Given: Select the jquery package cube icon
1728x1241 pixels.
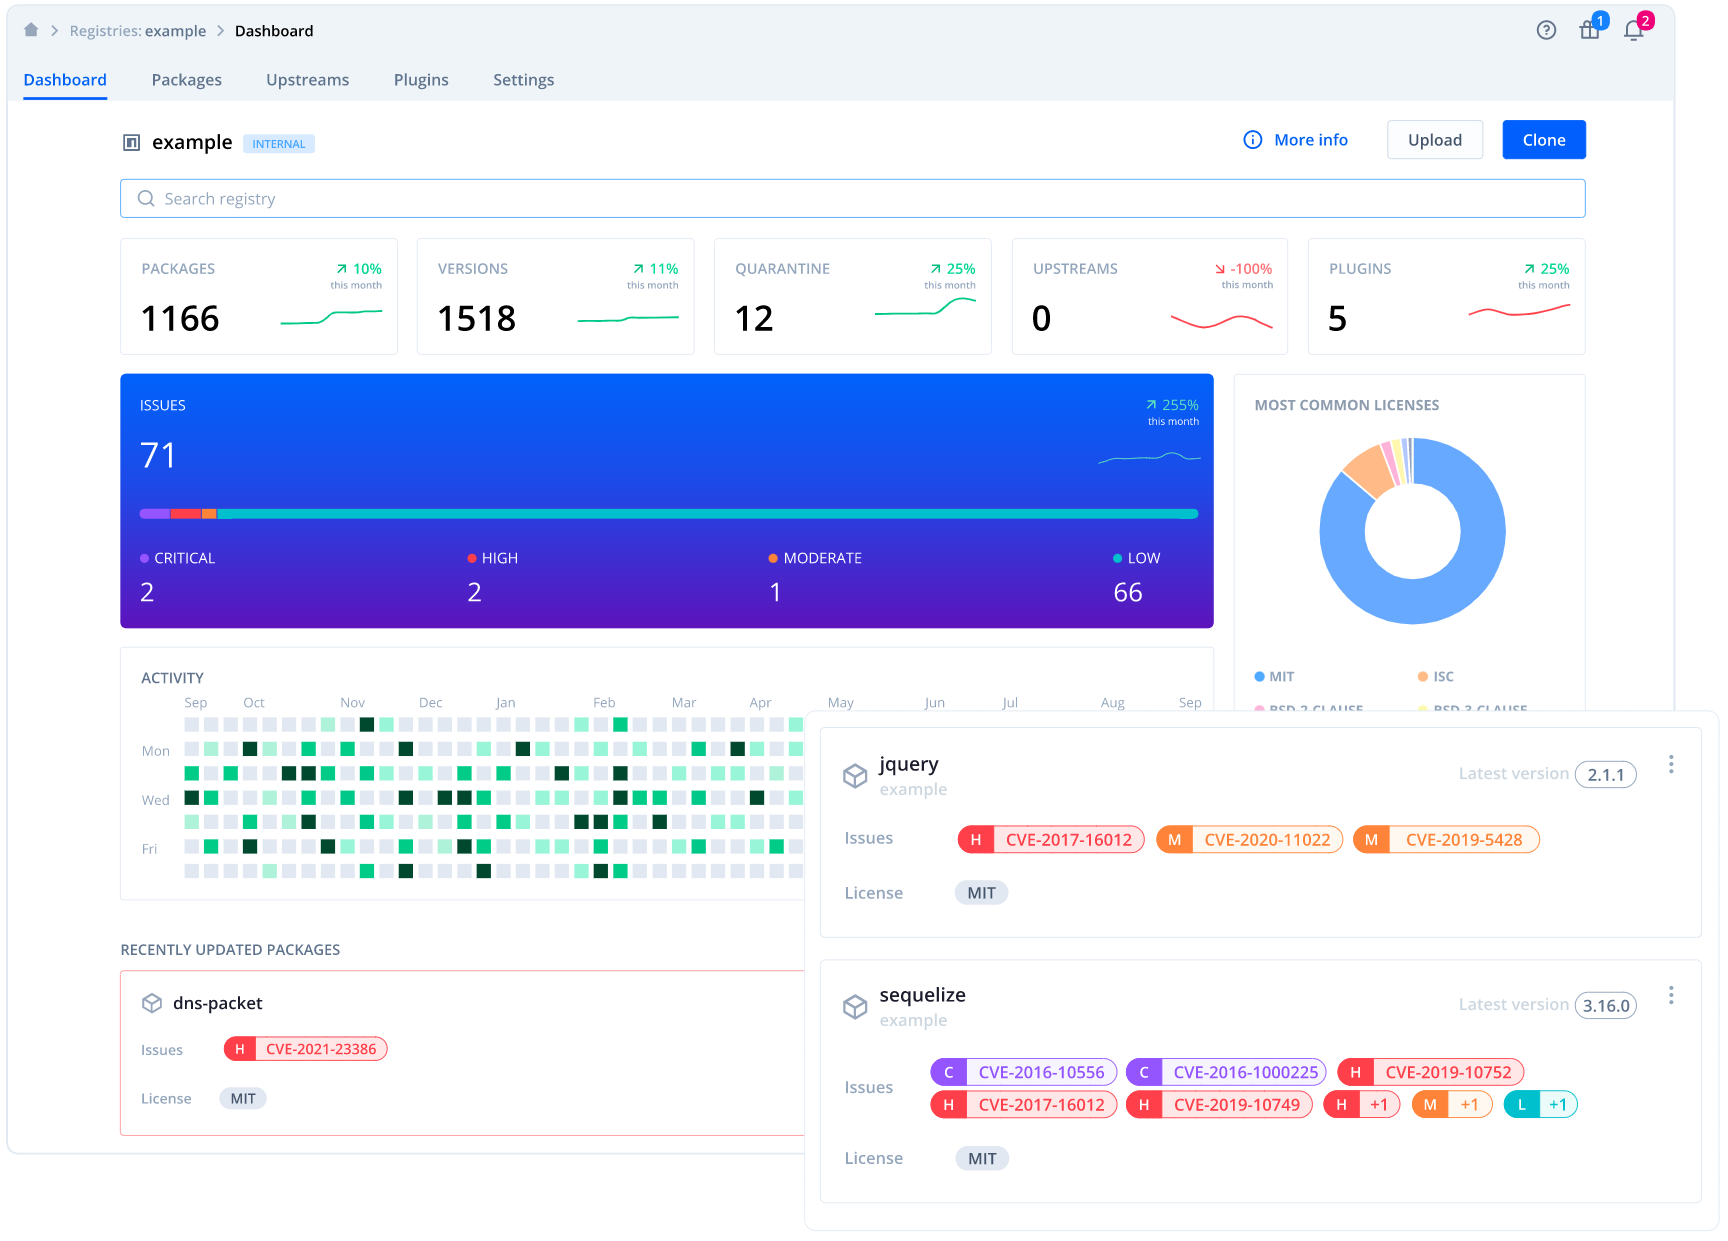Looking at the screenshot, I should pos(855,775).
